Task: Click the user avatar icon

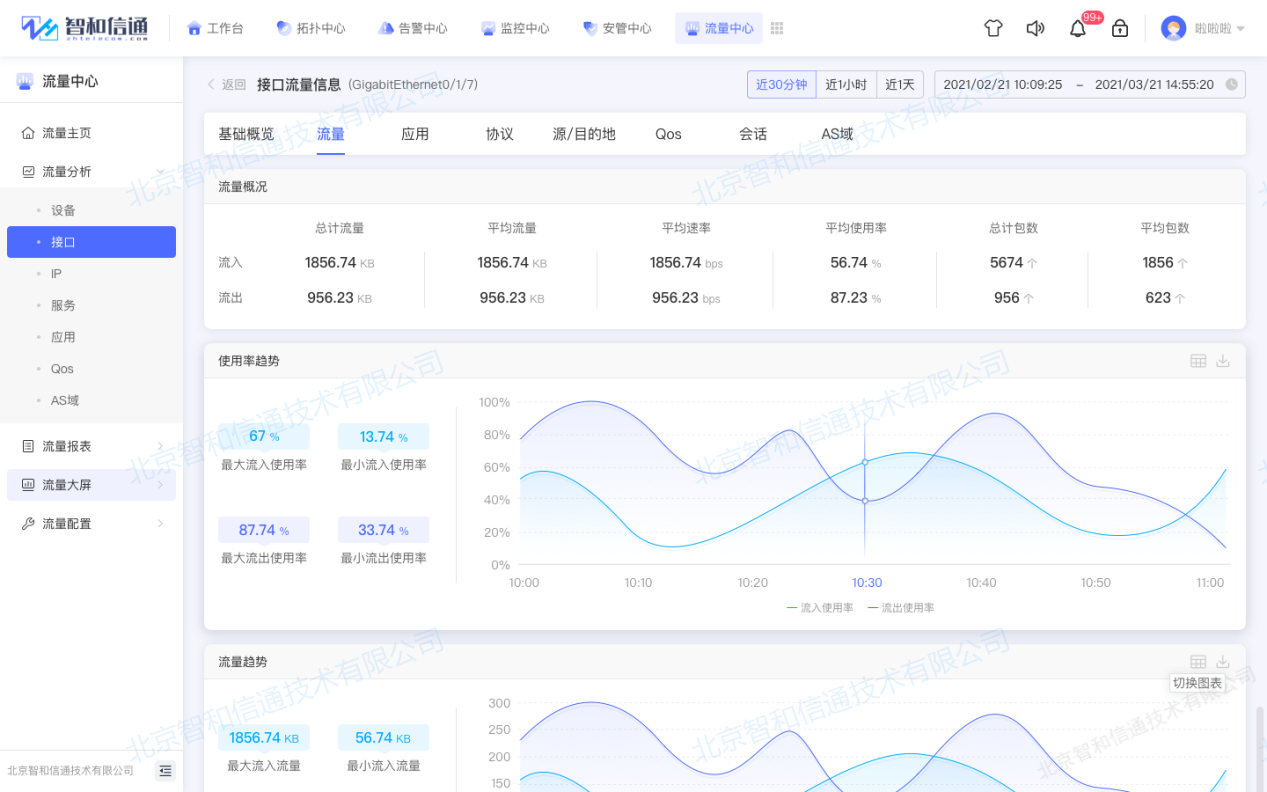Action: (x=1173, y=28)
